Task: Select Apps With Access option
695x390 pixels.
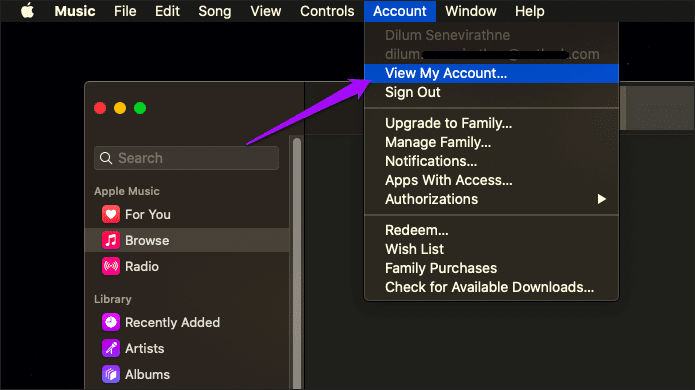Action: 491,180
